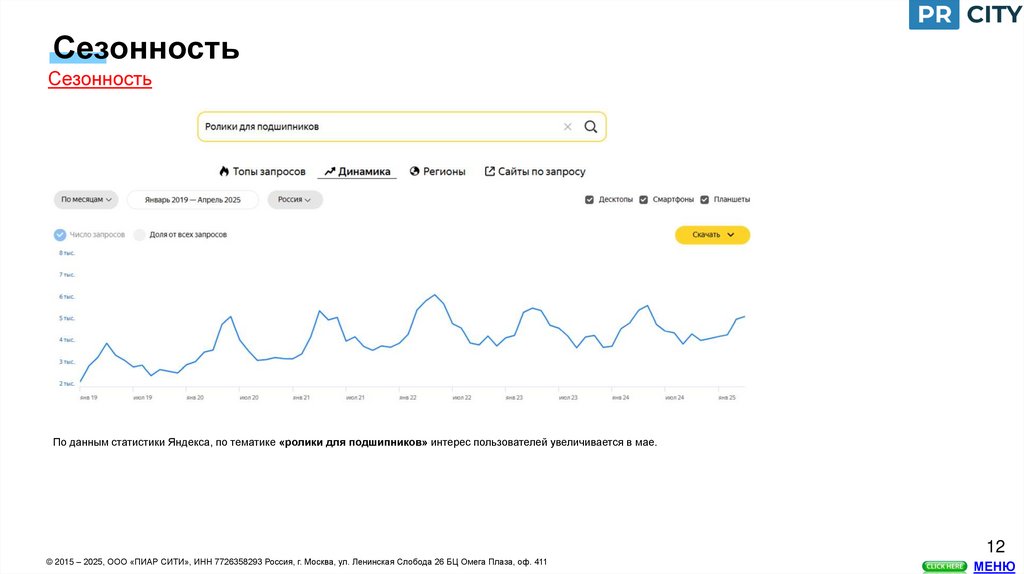Toggle the Смартфоны checkbox
Viewport: 1024px width, 574px height.
pyautogui.click(x=644, y=200)
